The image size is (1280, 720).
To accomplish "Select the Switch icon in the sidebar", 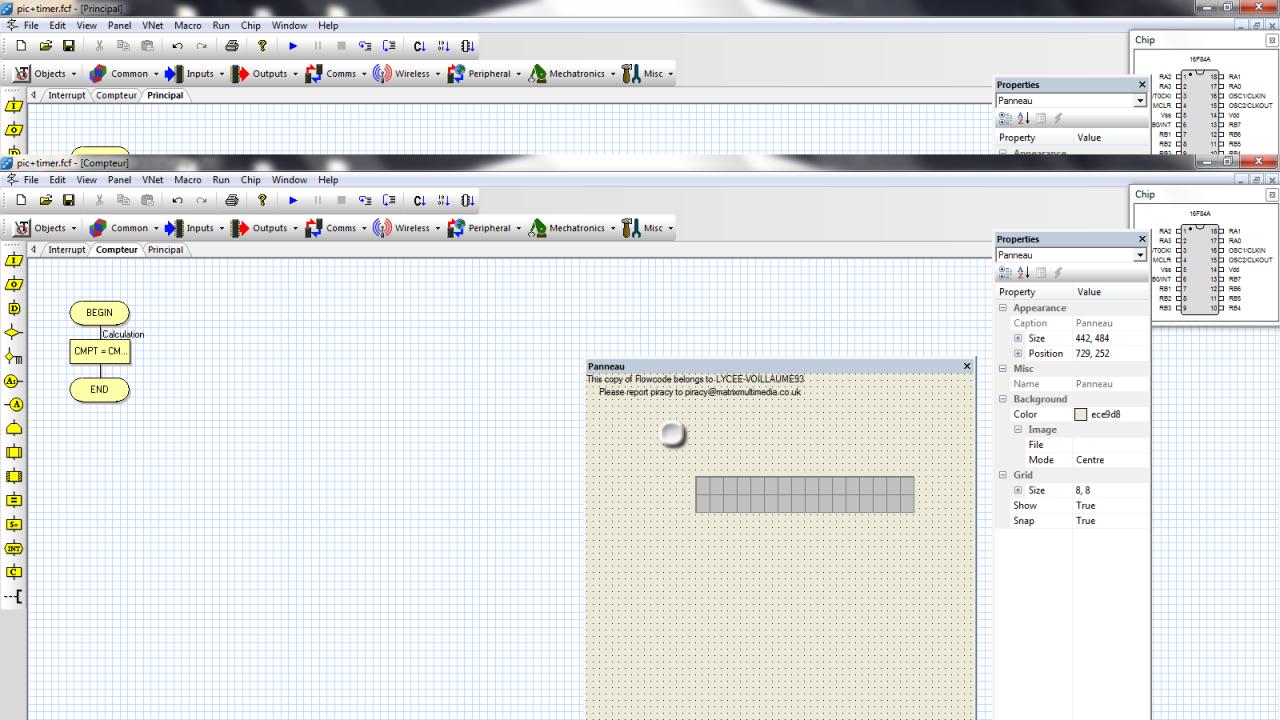I will pyautogui.click(x=14, y=357).
